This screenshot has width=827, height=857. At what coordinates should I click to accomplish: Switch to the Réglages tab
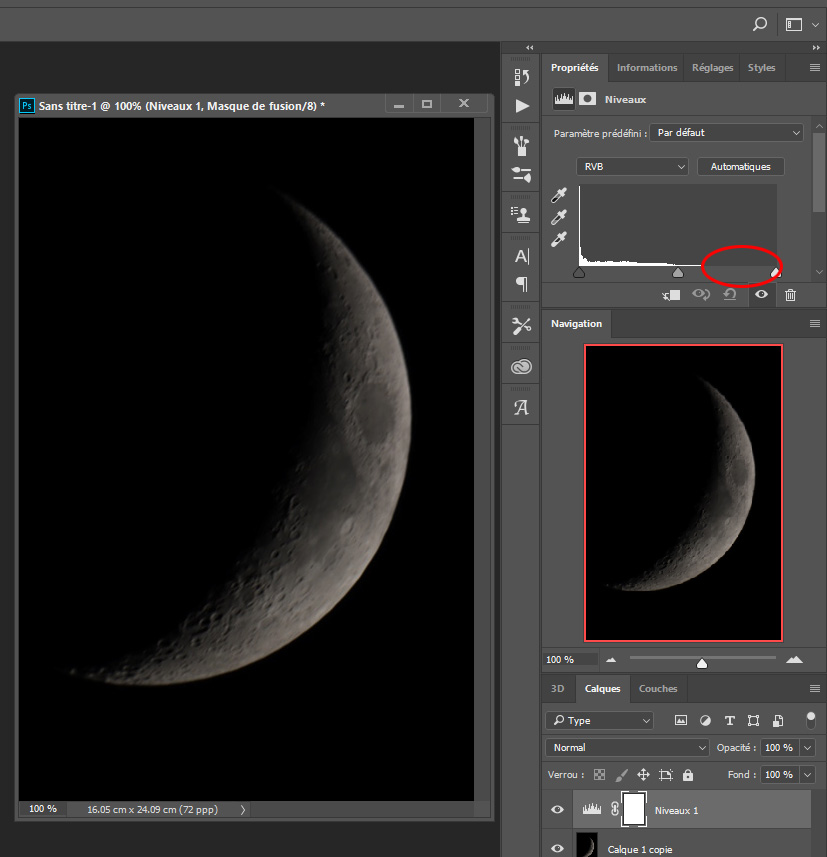(712, 68)
